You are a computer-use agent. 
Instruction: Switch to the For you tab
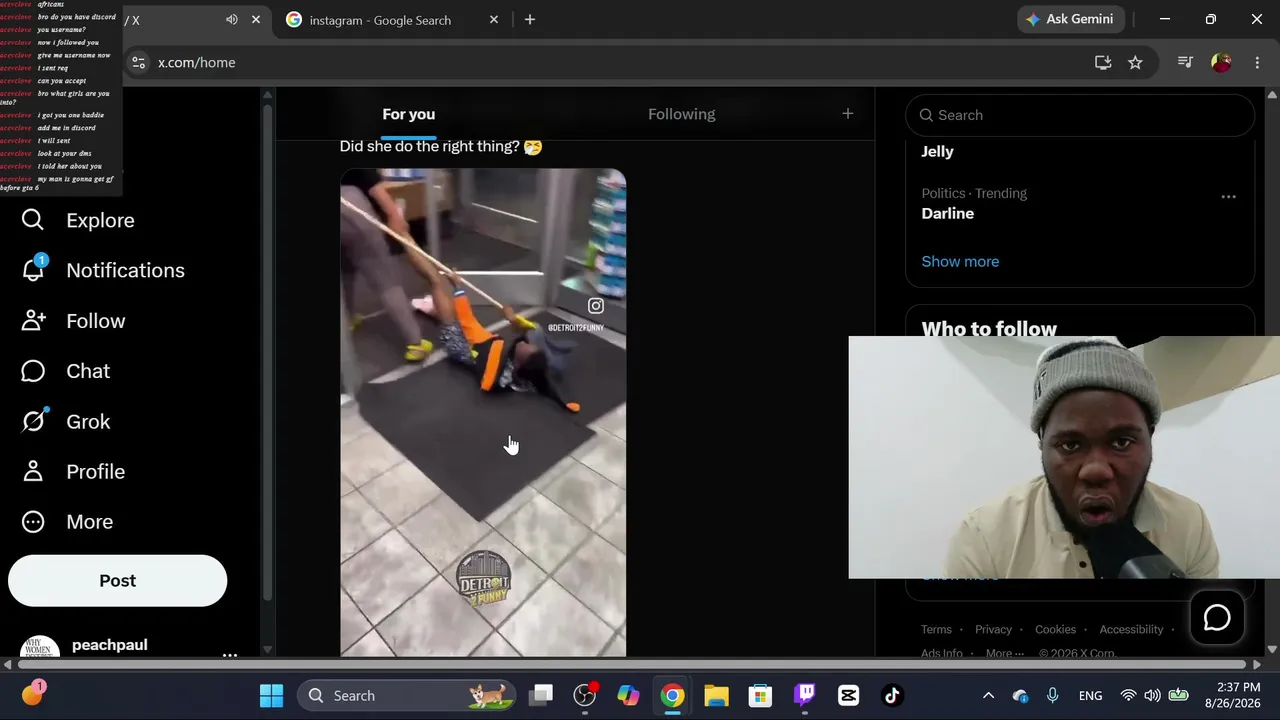click(408, 114)
